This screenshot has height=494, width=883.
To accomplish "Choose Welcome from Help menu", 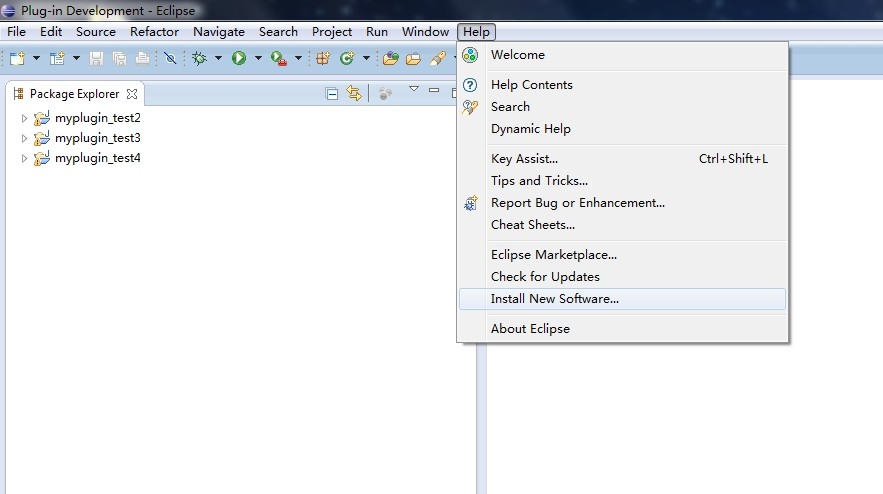I will point(622,55).
